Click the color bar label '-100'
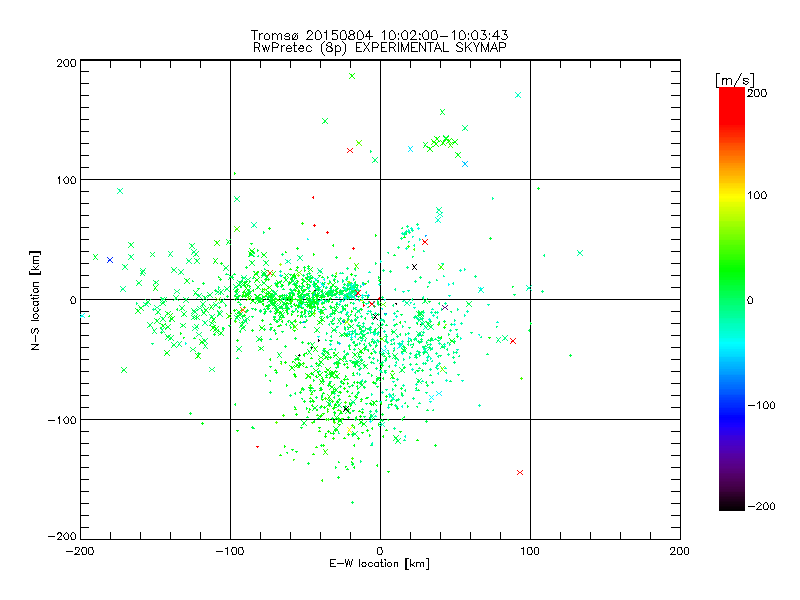Screen dimensions: 800x600 pyautogui.click(x=761, y=405)
